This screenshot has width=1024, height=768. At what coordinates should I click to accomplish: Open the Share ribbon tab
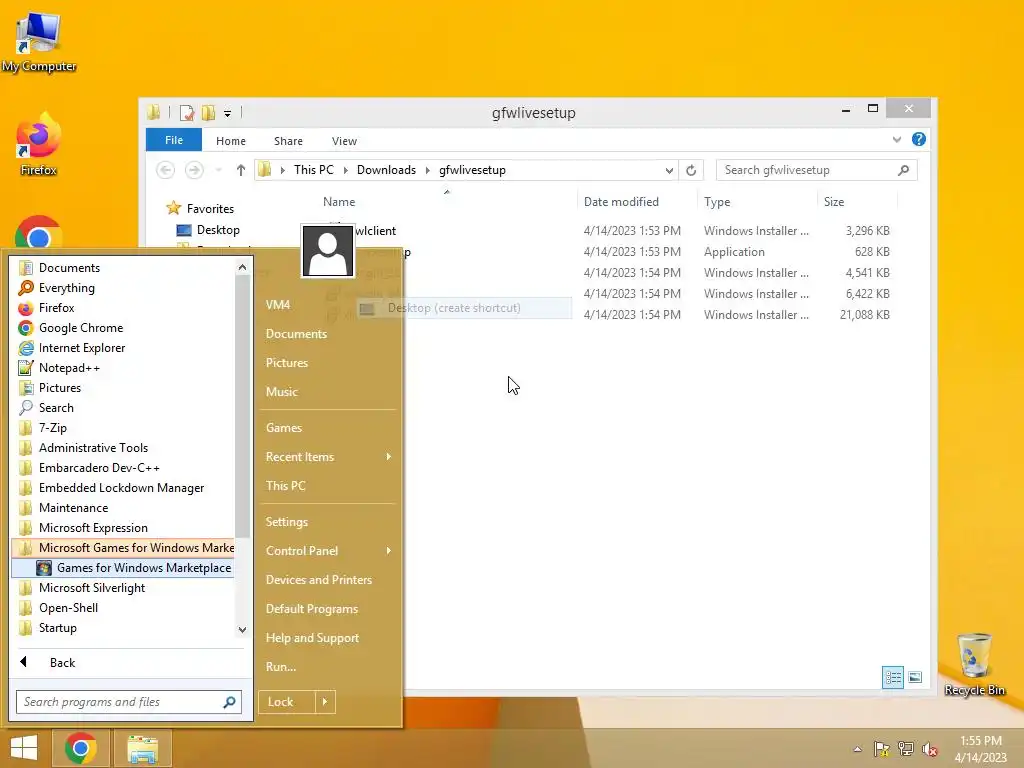tap(288, 141)
